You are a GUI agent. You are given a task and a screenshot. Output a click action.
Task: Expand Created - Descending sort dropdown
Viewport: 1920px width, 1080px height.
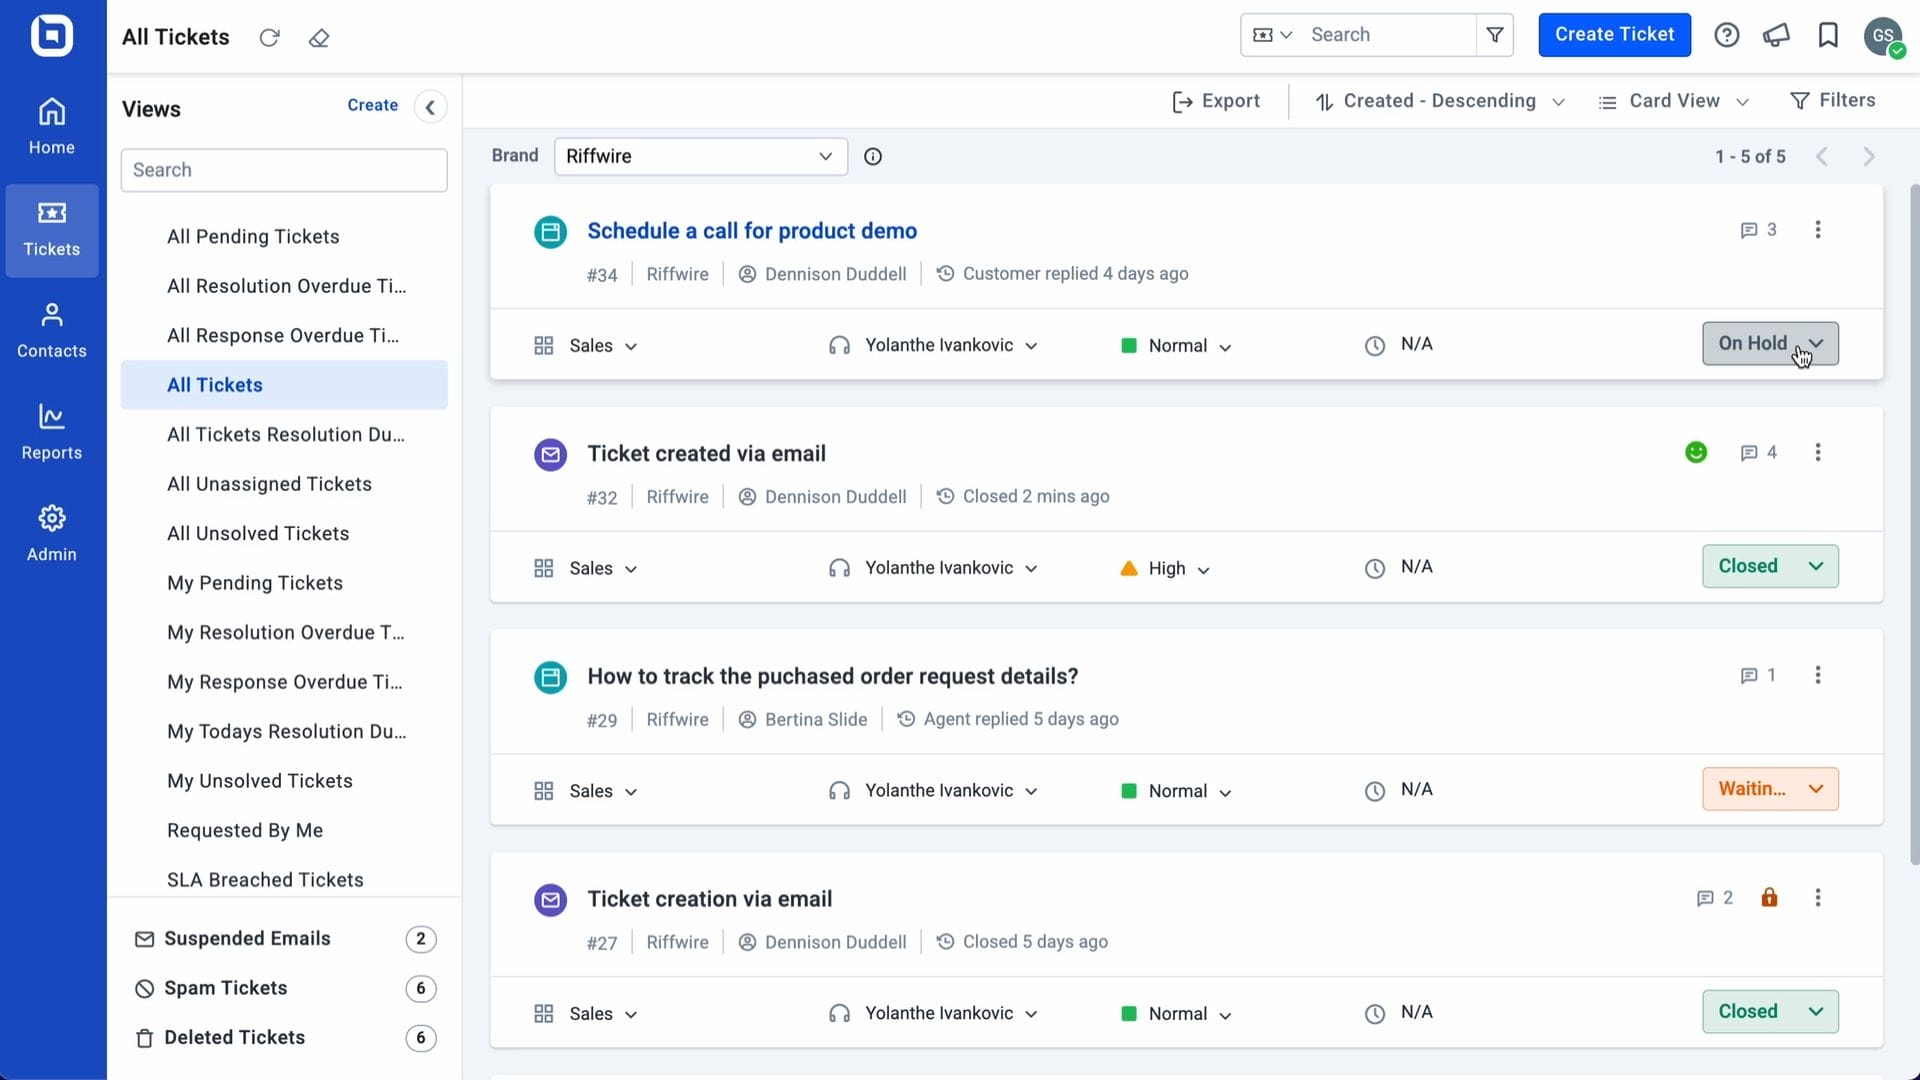coord(1439,101)
